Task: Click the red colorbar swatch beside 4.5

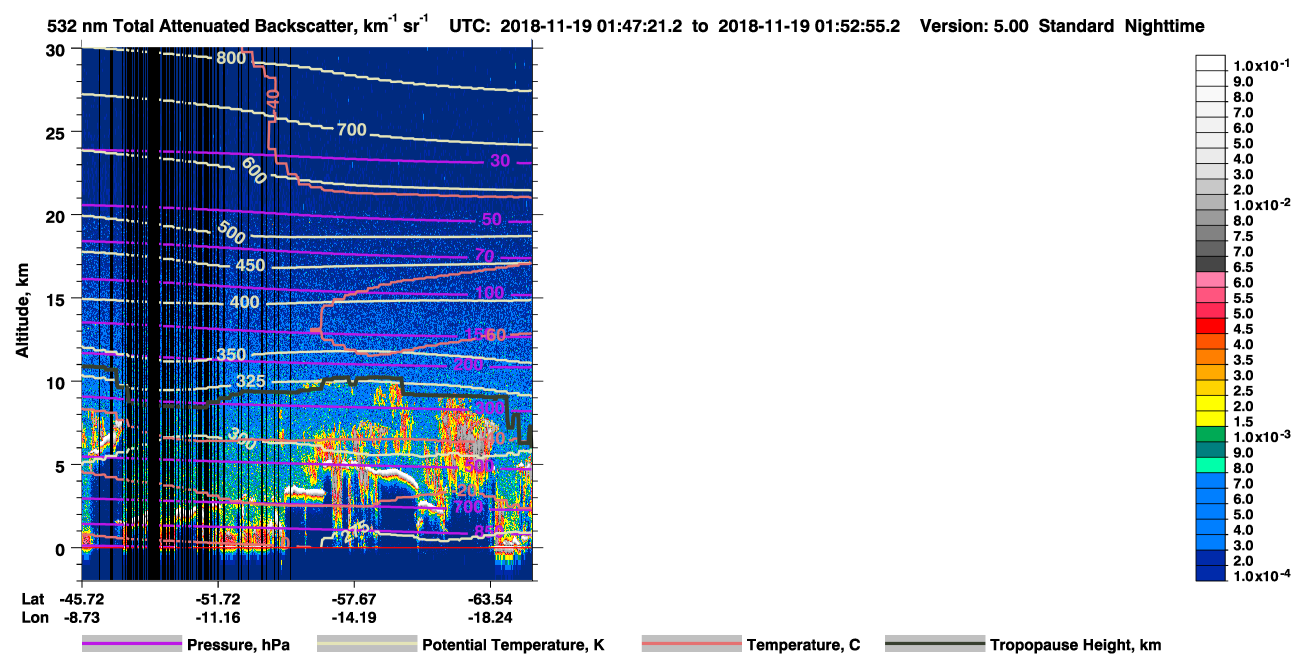Action: pyautogui.click(x=1210, y=326)
